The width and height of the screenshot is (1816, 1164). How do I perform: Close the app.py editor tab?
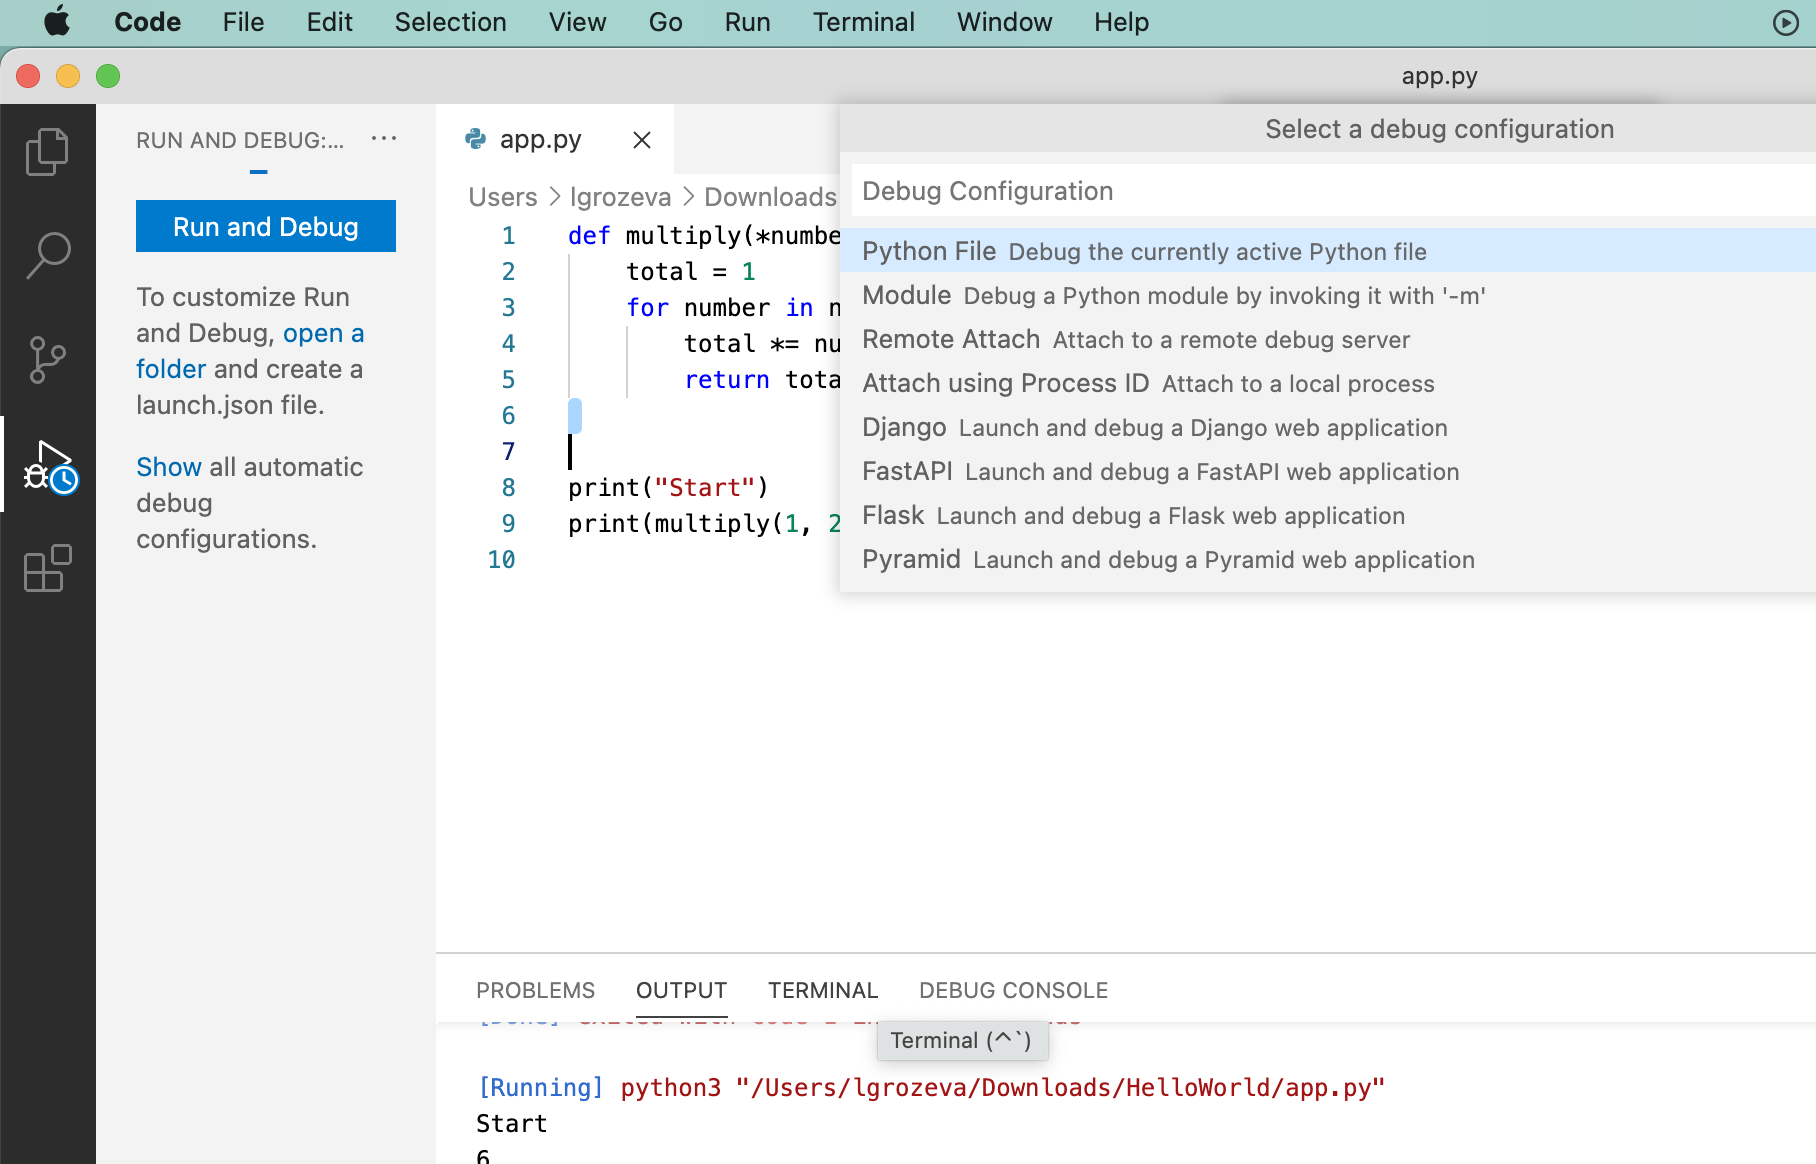[642, 140]
